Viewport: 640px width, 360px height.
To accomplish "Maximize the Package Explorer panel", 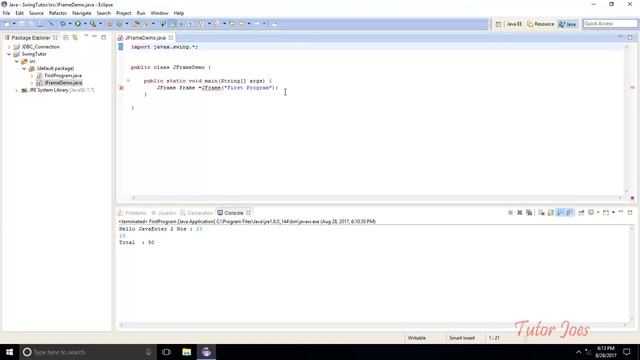I will coord(104,37).
